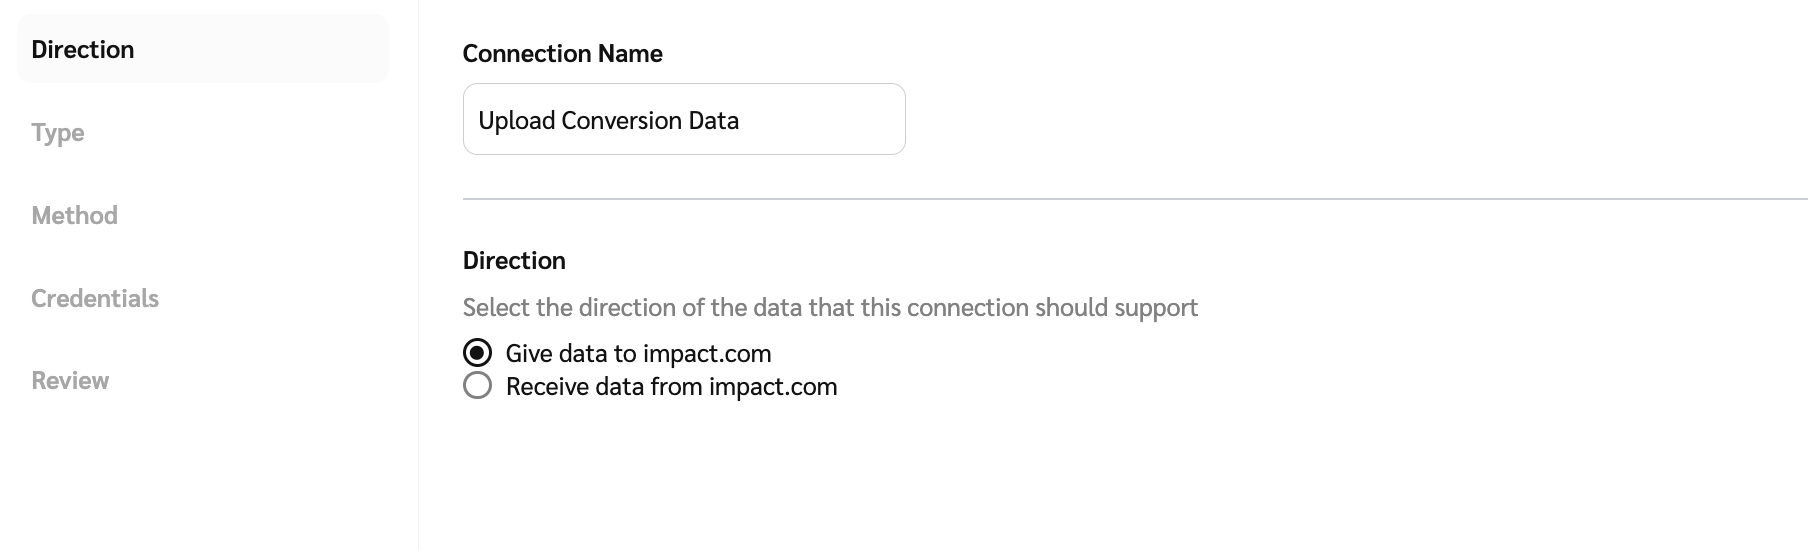The image size is (1808, 550).
Task: Click the word "Conversion" in the name field
Action: [605, 121]
